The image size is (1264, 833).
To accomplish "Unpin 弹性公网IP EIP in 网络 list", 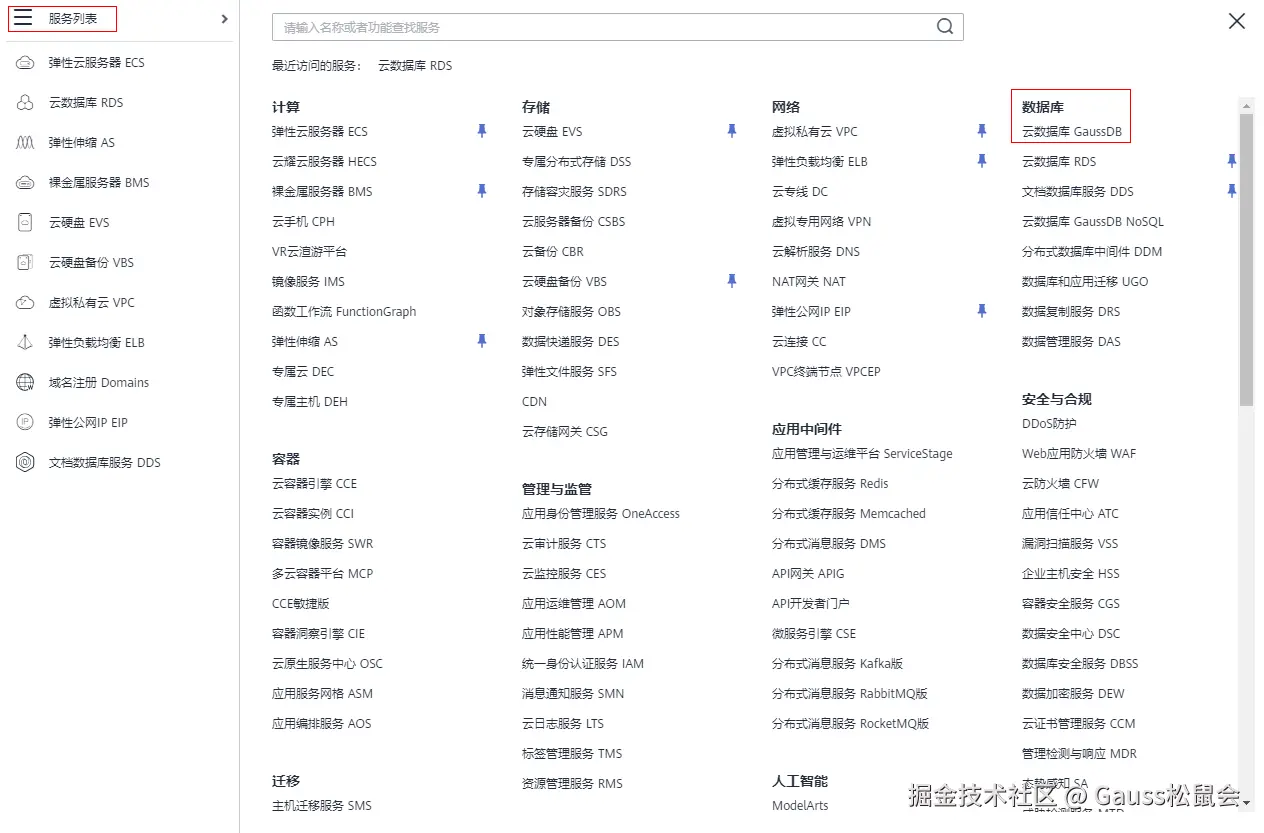I will [982, 311].
